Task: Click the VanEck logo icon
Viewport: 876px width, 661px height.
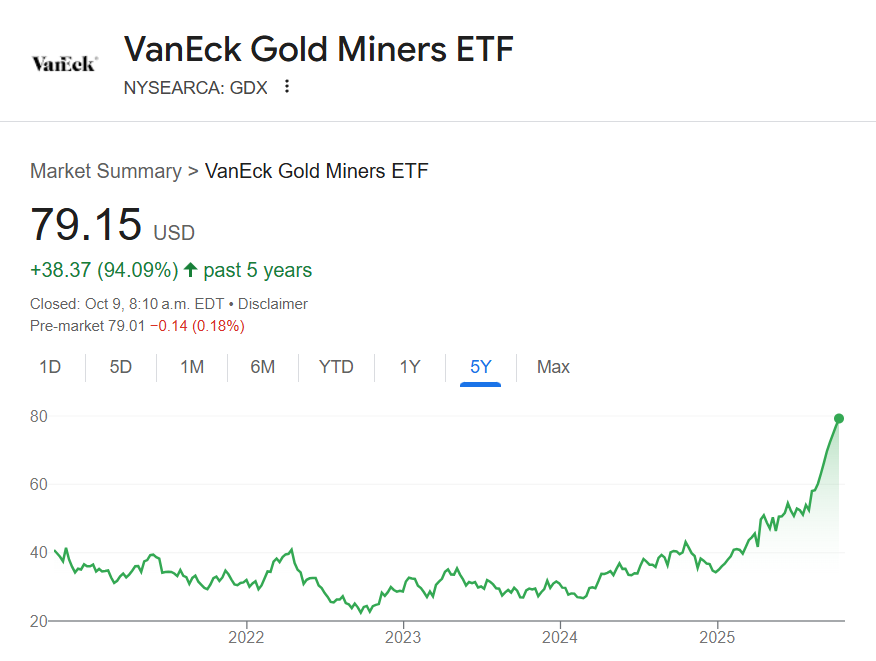Action: click(64, 64)
